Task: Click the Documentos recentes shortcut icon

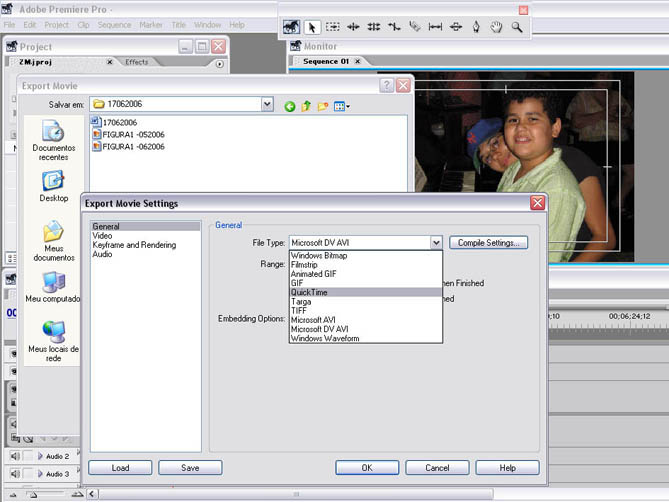Action: 53,131
